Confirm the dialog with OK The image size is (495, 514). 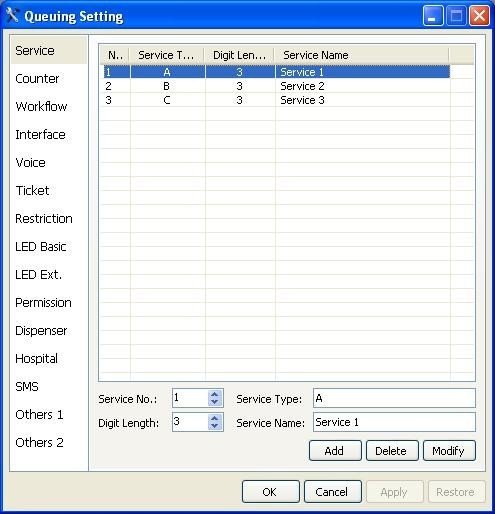pyautogui.click(x=271, y=492)
